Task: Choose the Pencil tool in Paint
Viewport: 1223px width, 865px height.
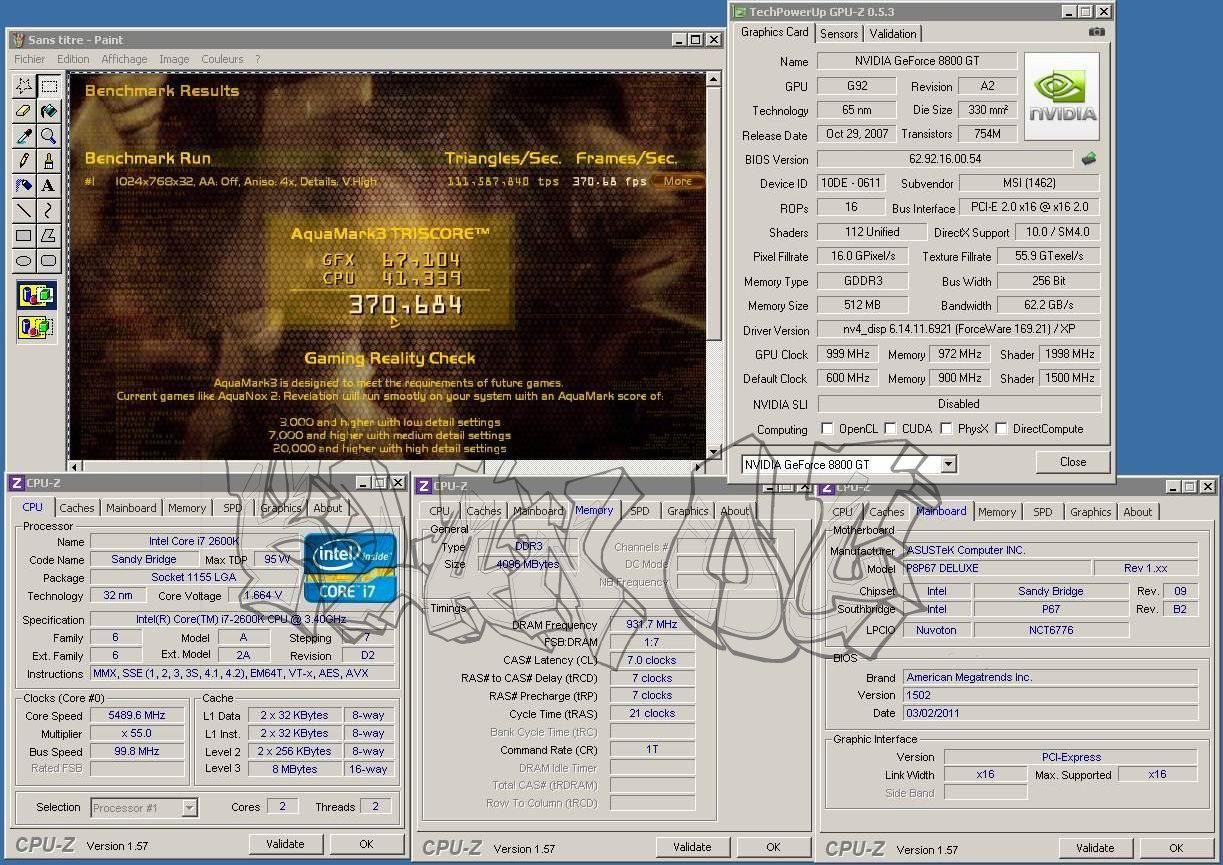Action: pyautogui.click(x=24, y=161)
